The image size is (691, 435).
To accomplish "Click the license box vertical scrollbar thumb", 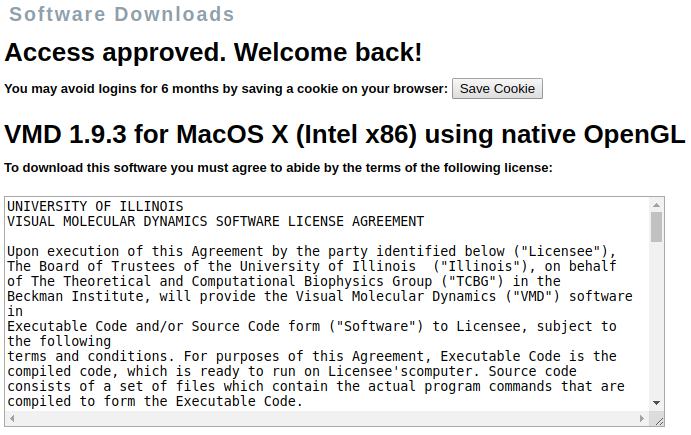I will (x=656, y=227).
